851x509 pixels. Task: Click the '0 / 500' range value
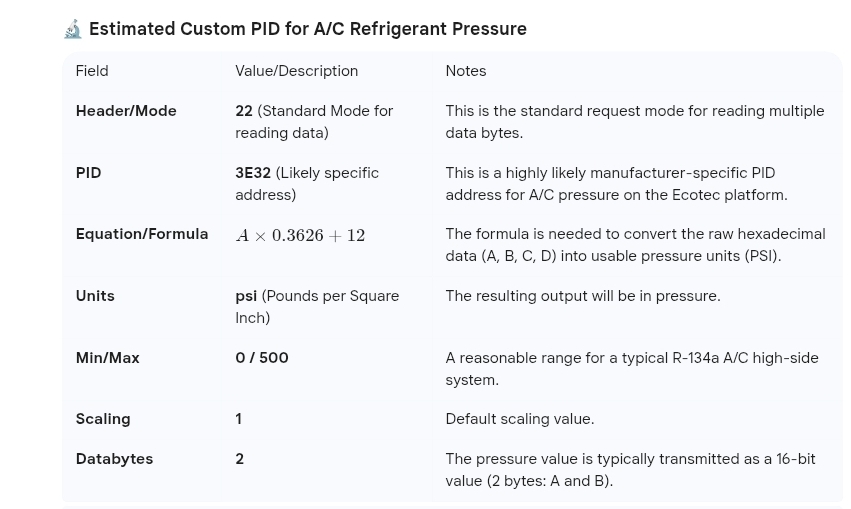(x=262, y=358)
